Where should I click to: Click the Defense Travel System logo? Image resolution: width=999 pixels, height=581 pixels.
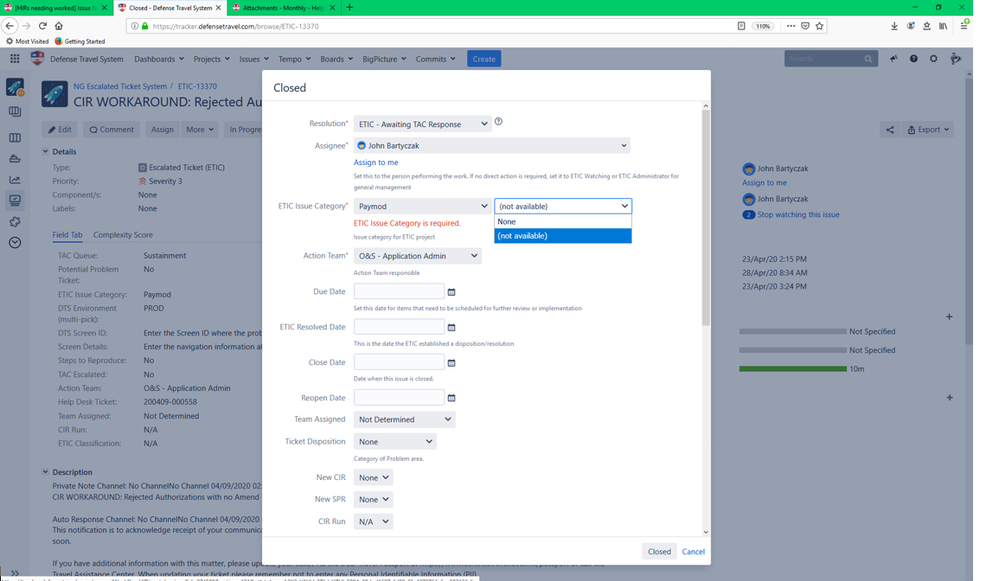[38, 59]
